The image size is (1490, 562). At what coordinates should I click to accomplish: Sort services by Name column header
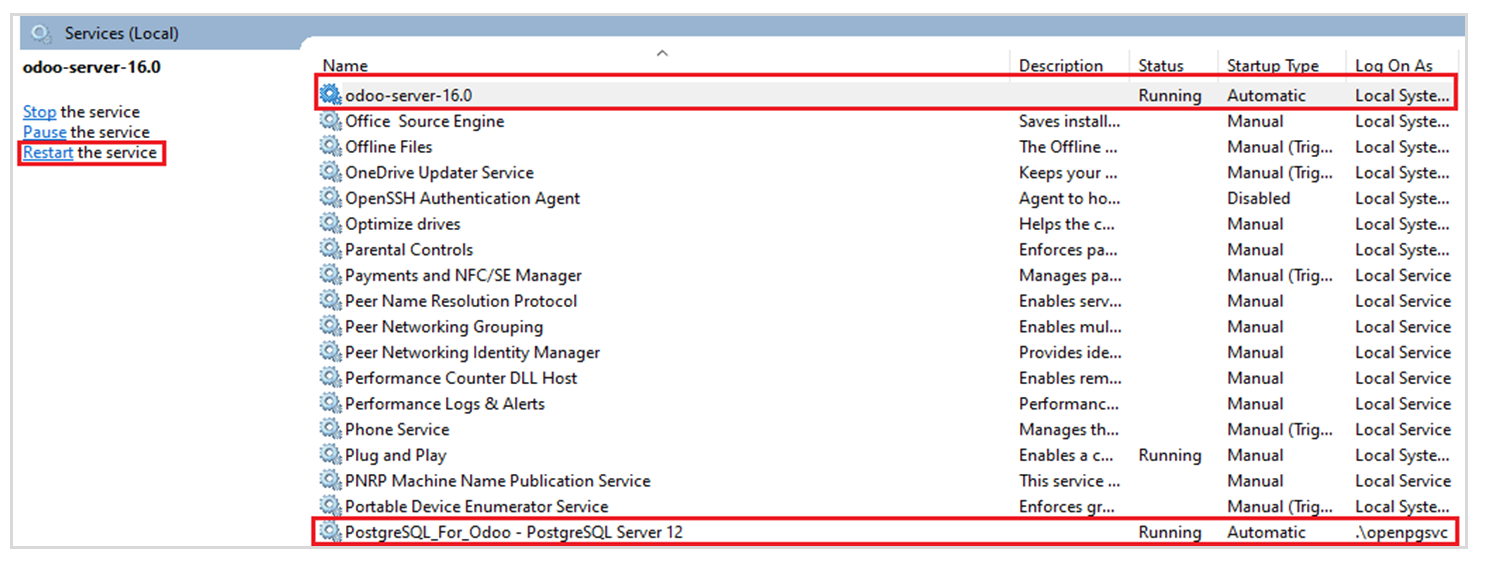(345, 66)
